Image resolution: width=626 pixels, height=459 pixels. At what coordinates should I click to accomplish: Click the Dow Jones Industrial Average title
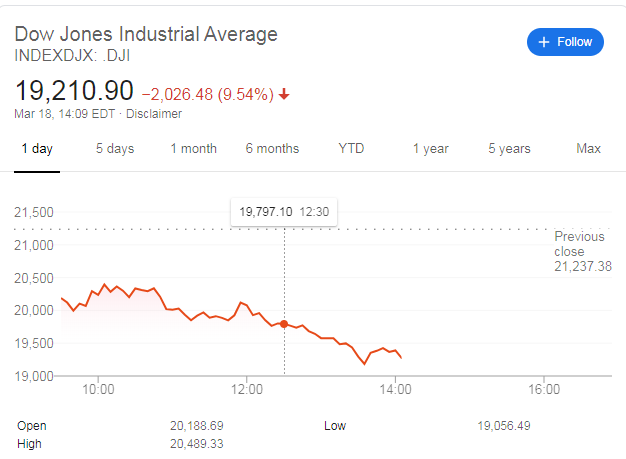[146, 34]
